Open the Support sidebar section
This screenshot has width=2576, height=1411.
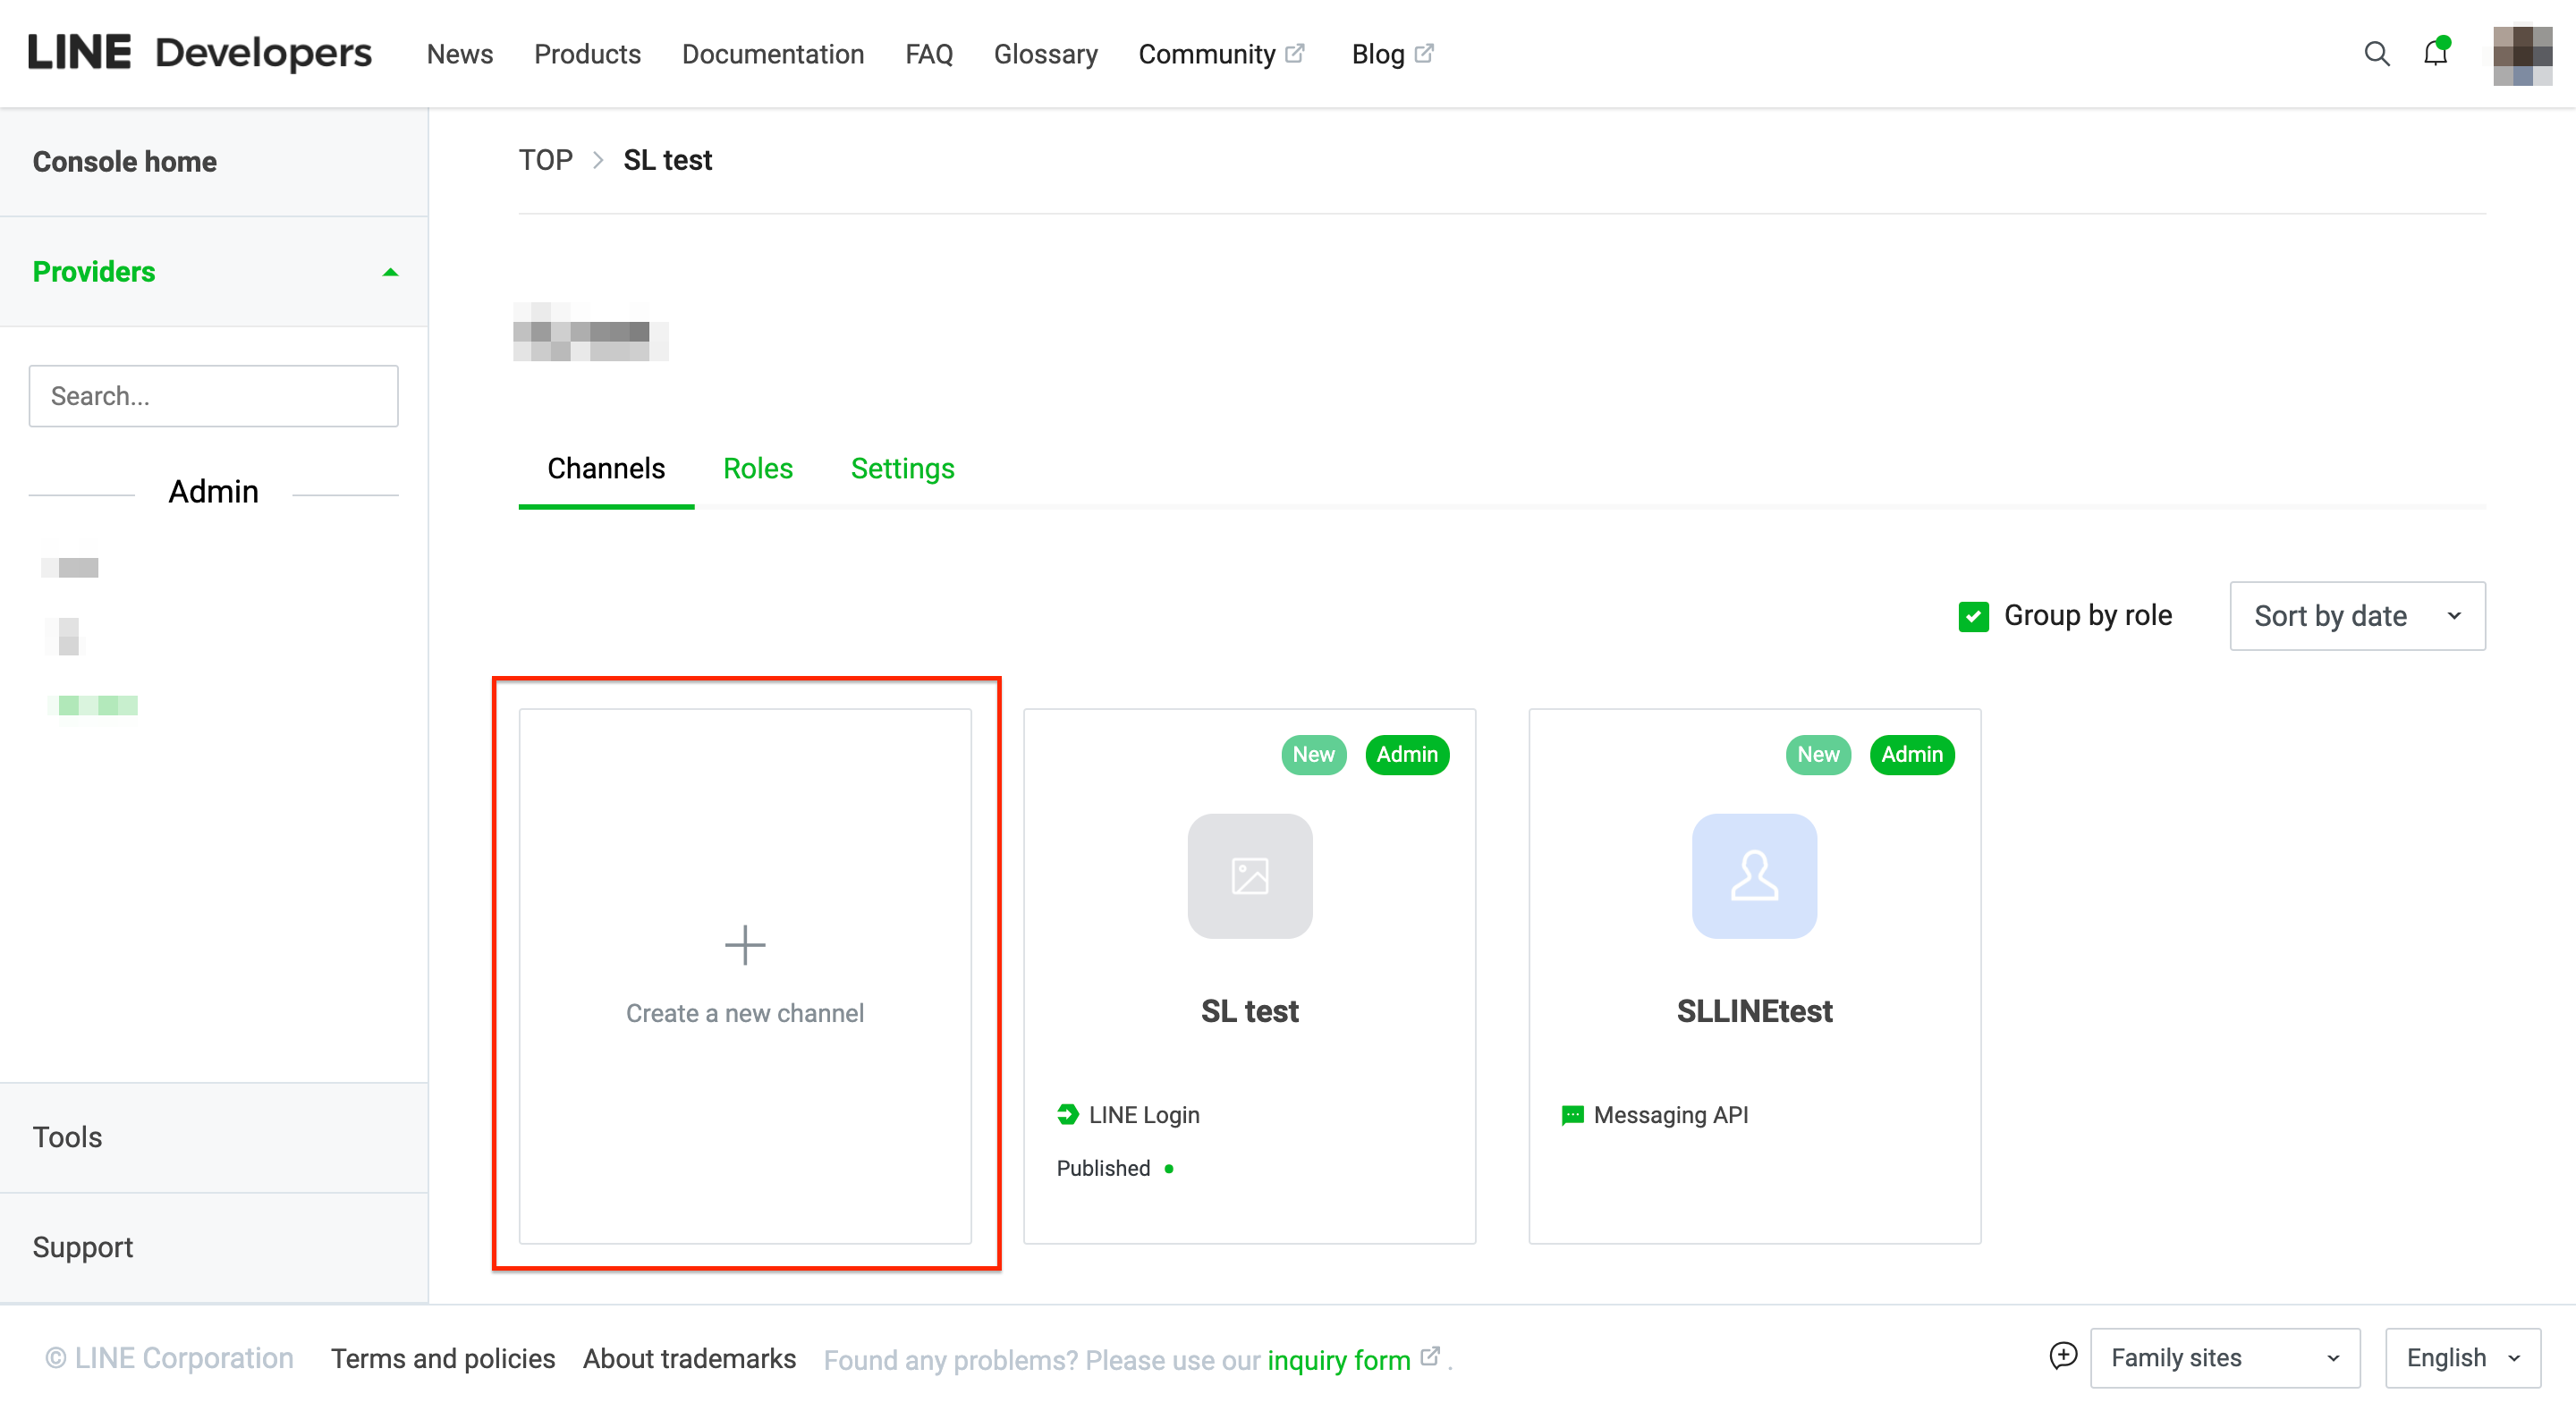214,1247
